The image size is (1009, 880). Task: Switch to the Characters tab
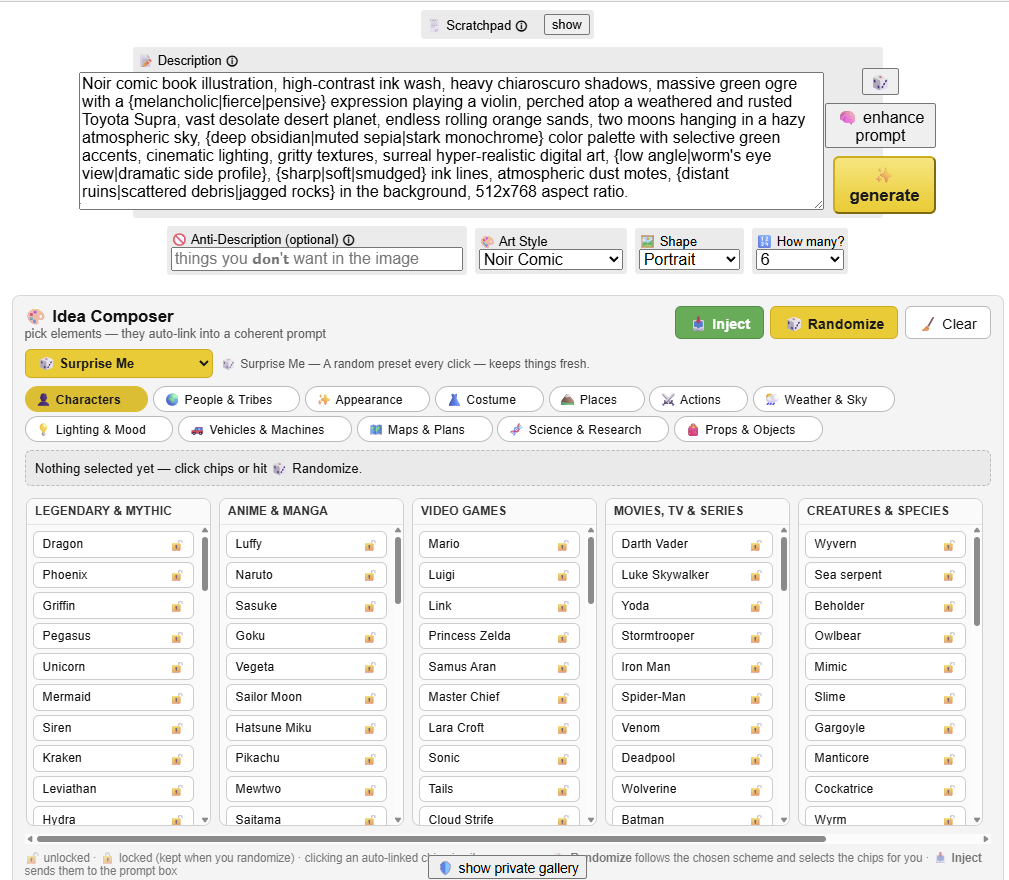[86, 399]
